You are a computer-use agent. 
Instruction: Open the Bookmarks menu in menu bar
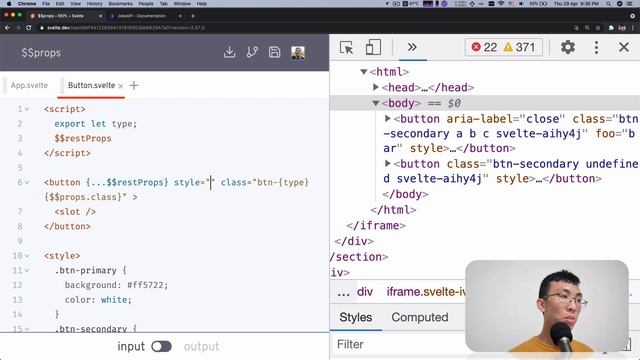tap(120, 4)
